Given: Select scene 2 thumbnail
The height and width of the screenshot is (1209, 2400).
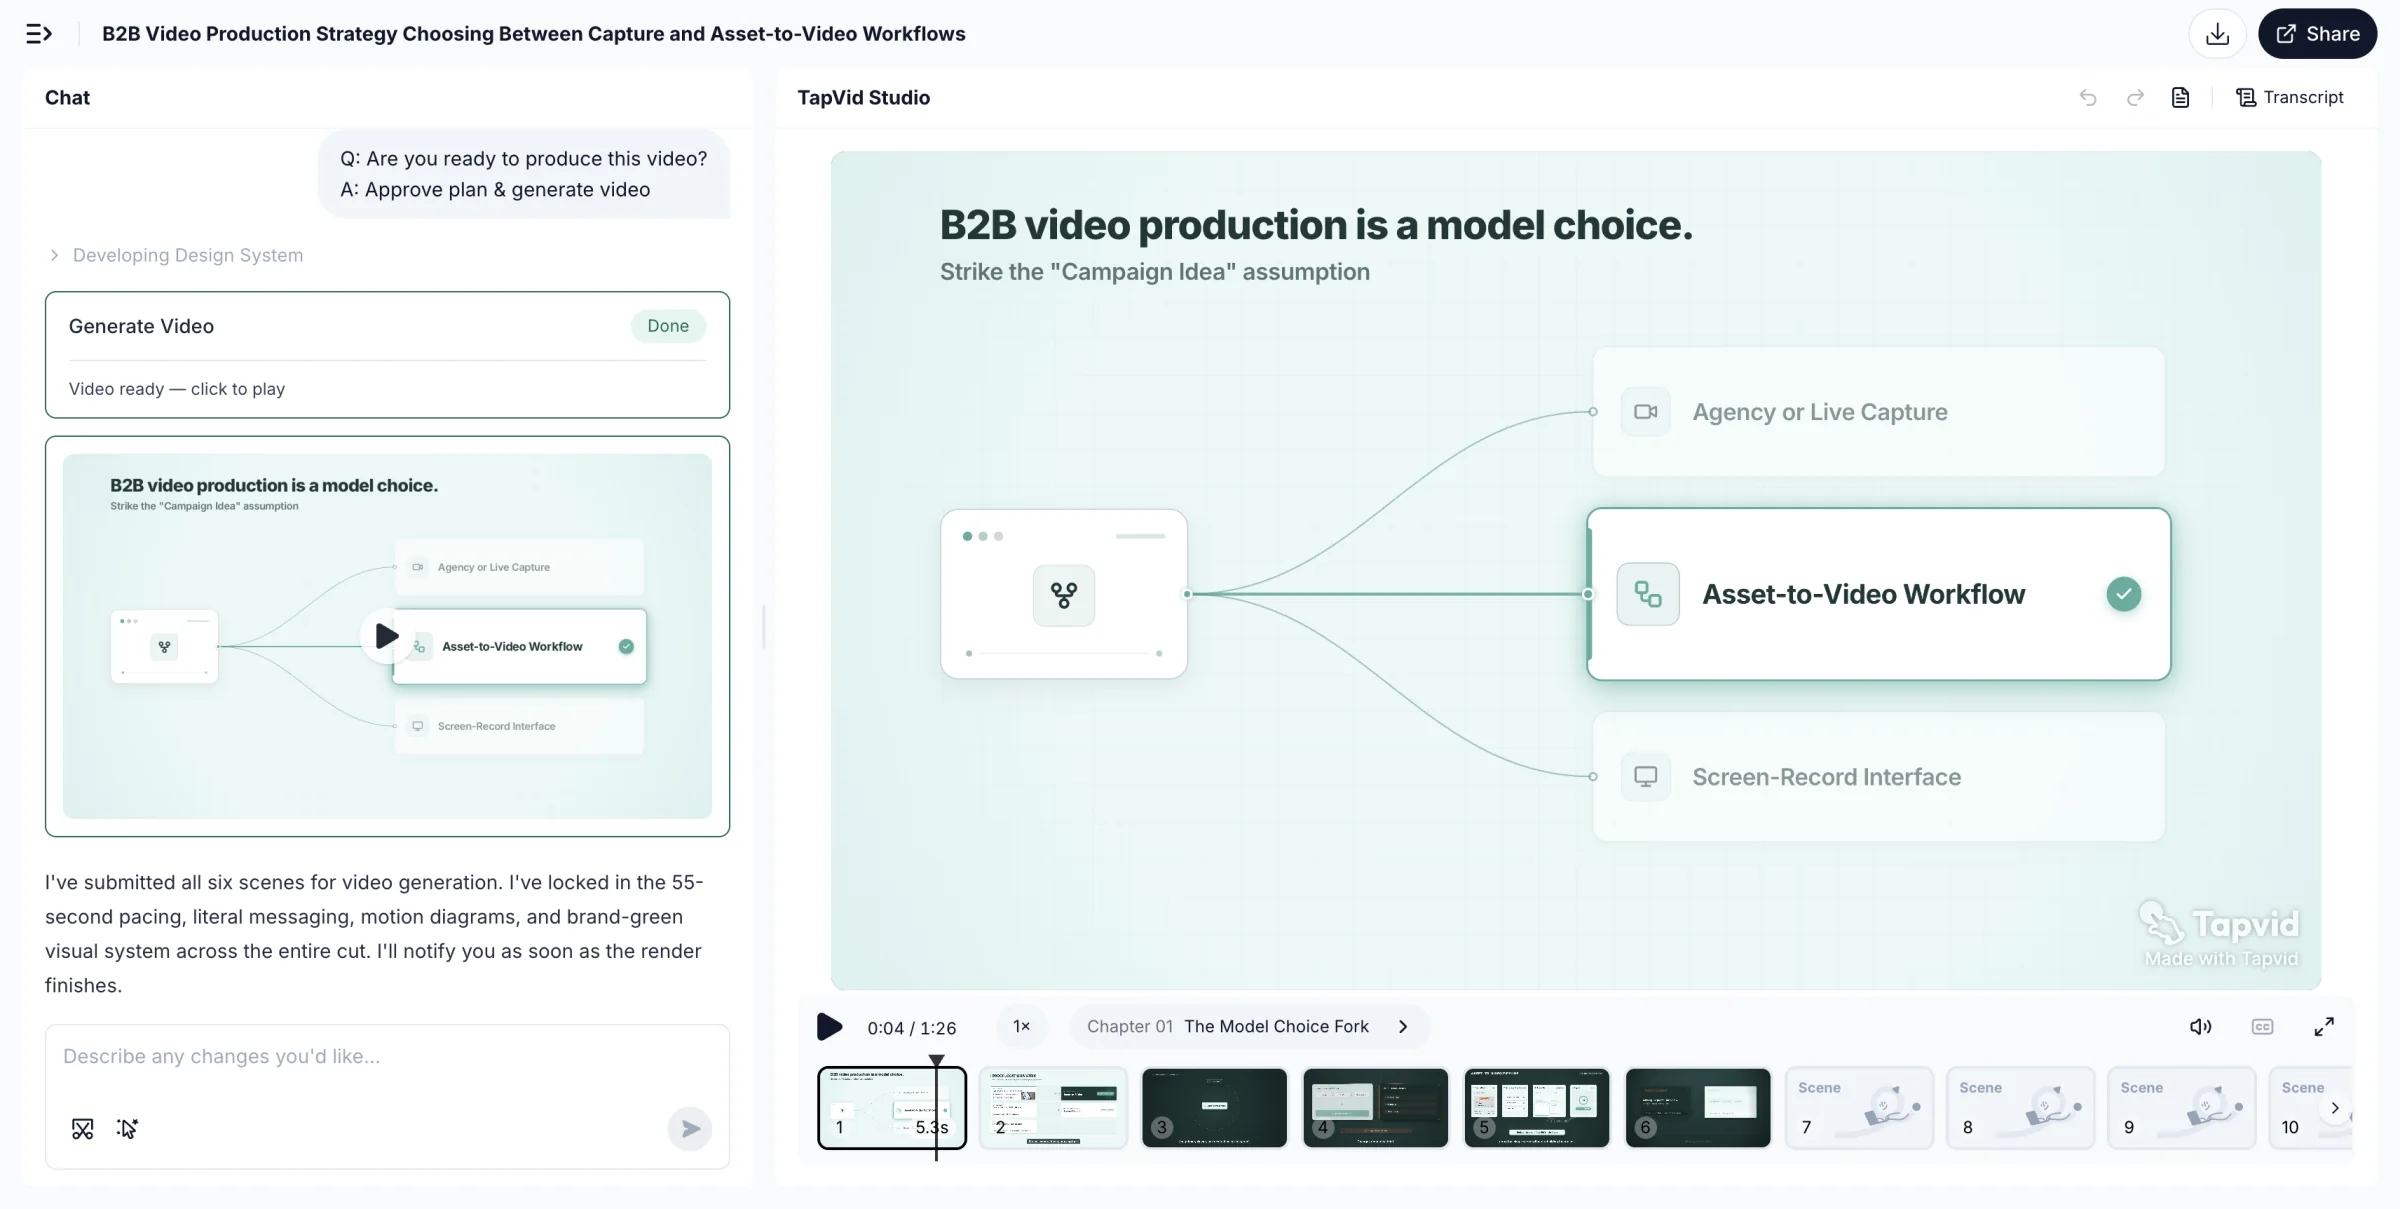Looking at the screenshot, I should (1053, 1108).
